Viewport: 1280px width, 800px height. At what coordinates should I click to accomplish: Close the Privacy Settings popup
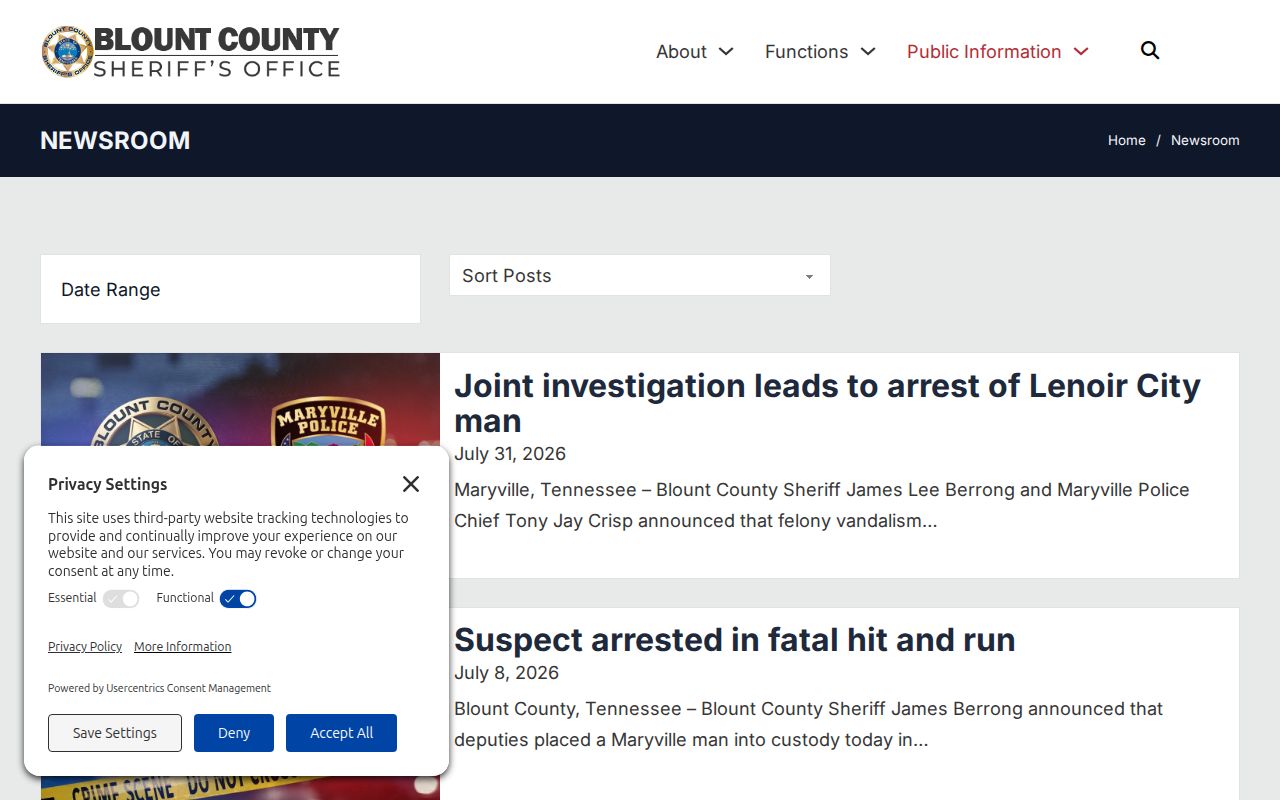(x=411, y=484)
